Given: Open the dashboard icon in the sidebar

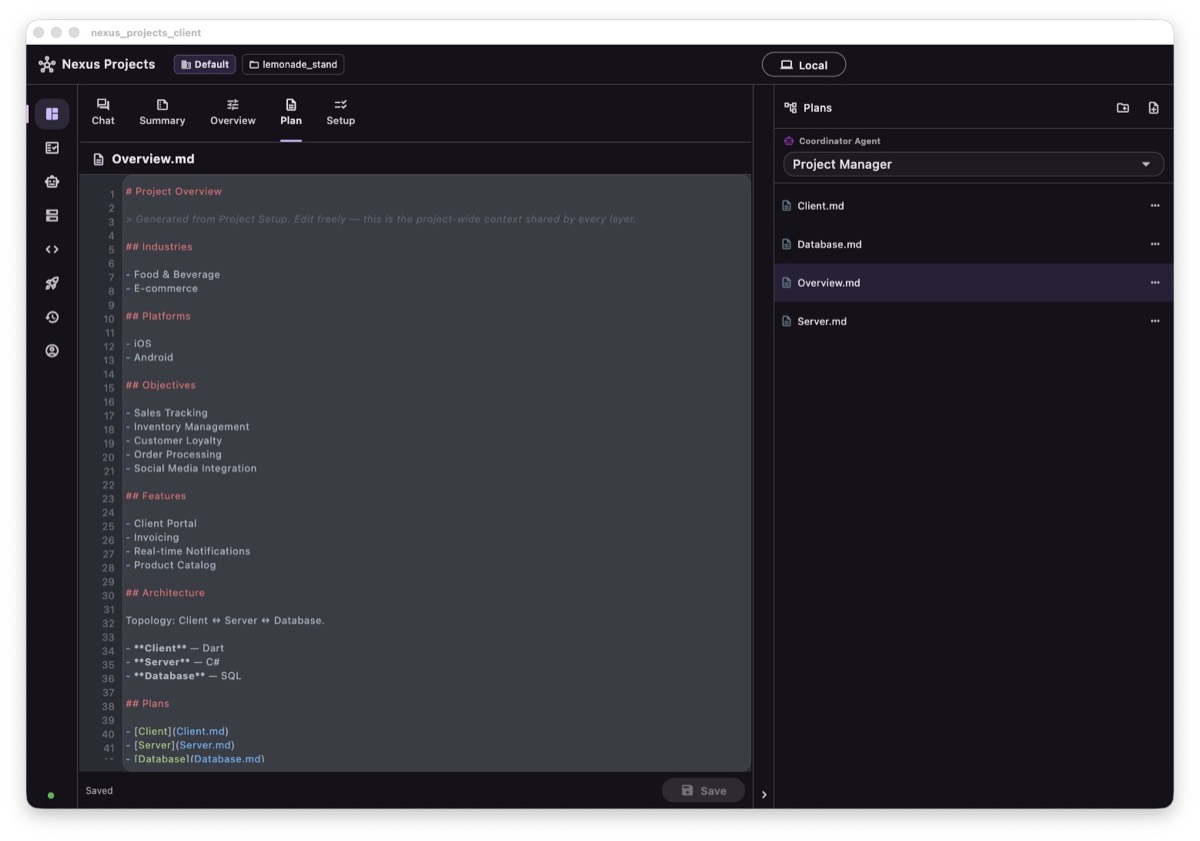Looking at the screenshot, I should click(x=52, y=114).
